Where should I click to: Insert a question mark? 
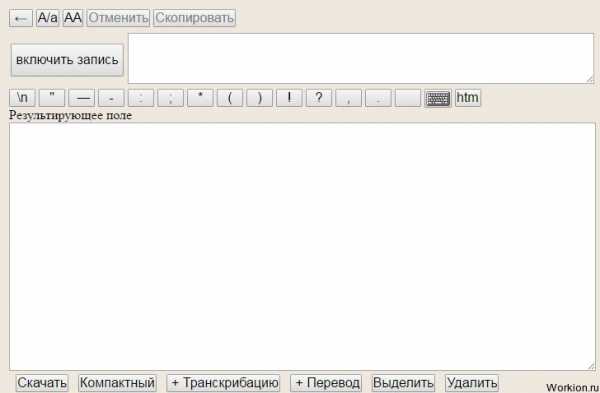click(x=319, y=98)
